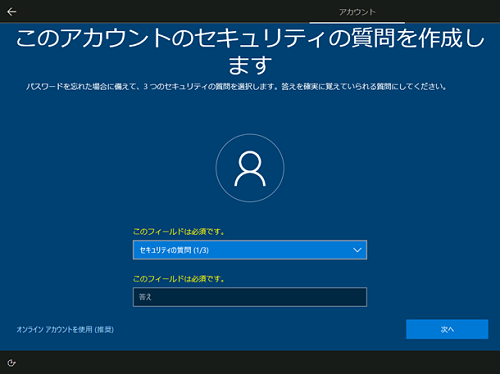Focus the 答え answer input field
Screen dimensions: 500x374
tap(250, 297)
